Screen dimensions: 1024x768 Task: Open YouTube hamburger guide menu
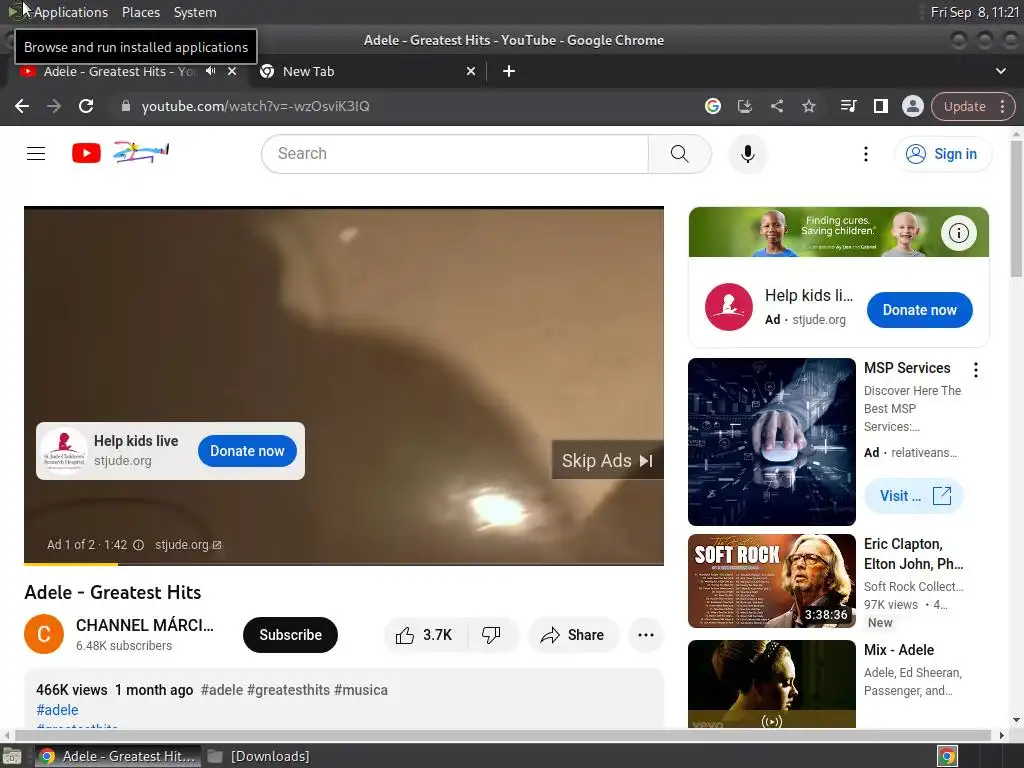(x=36, y=153)
